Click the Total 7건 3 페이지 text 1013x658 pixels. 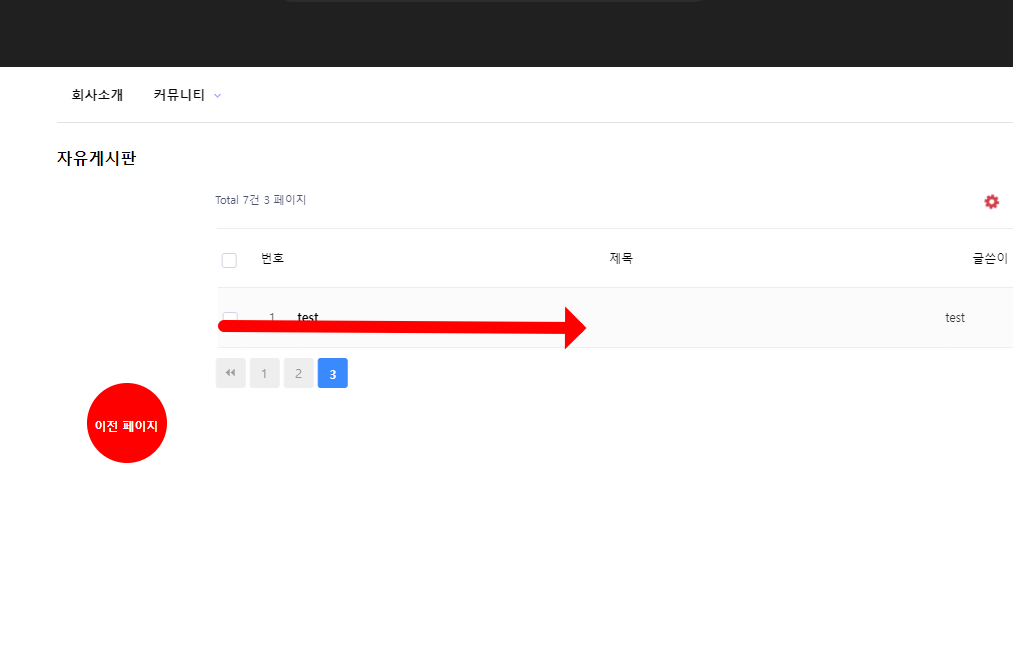[x=260, y=200]
